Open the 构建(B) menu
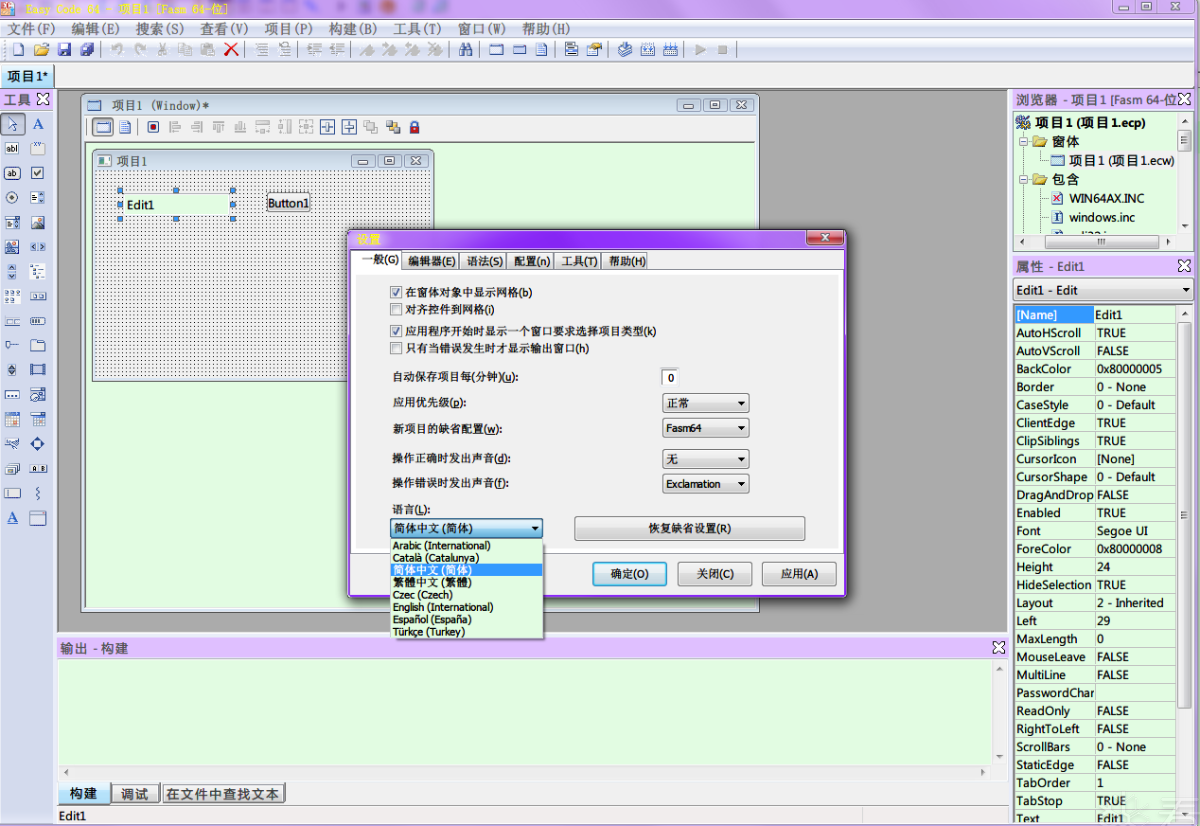This screenshot has height=826, width=1200. [x=353, y=29]
